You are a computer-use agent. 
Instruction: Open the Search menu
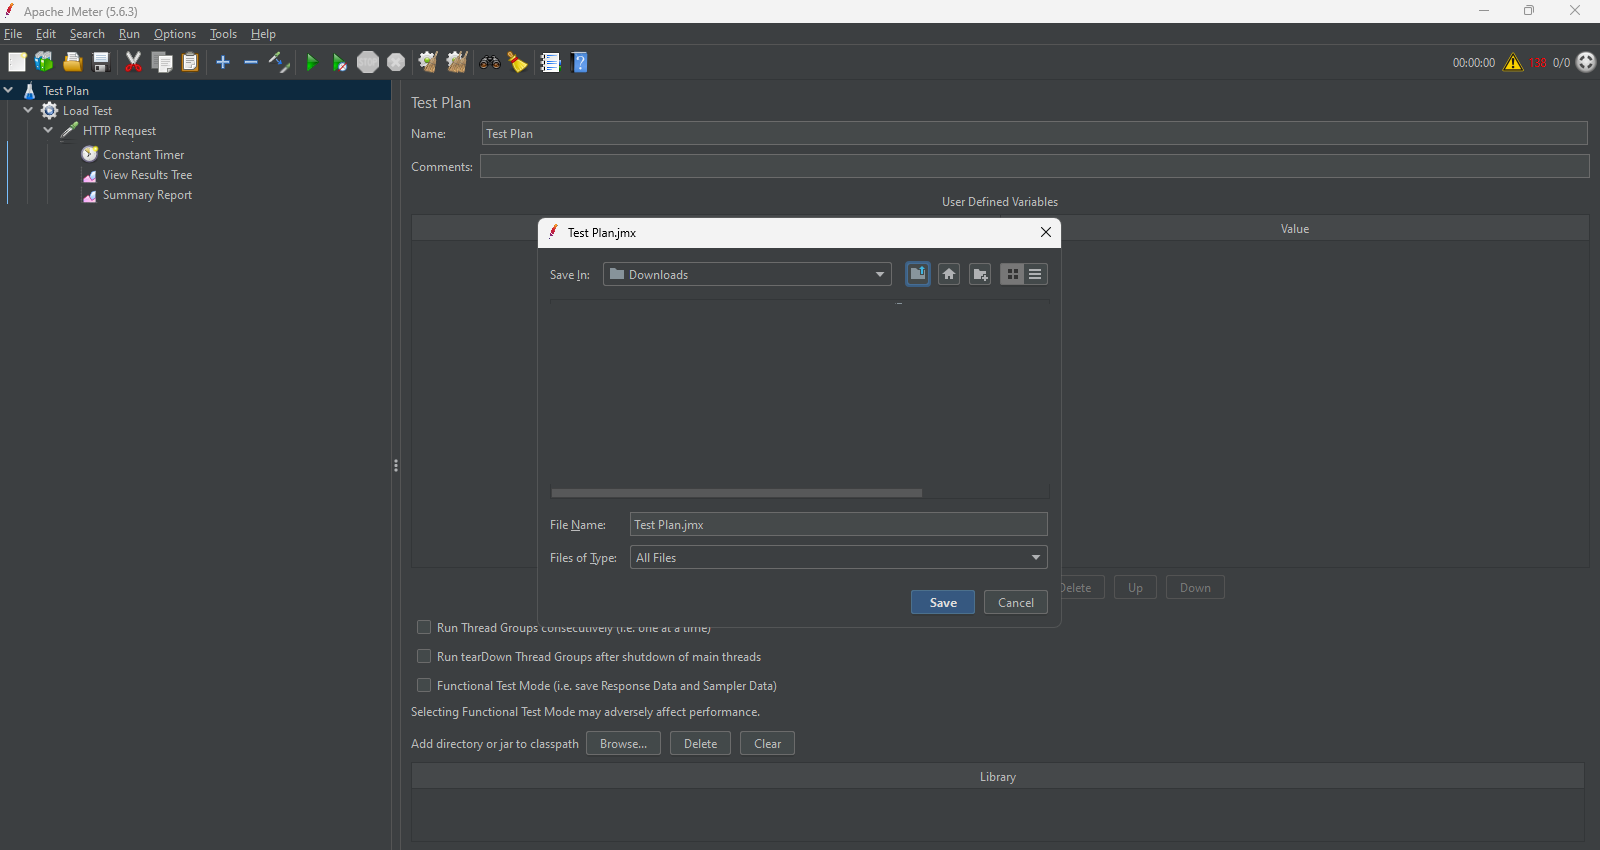pos(87,34)
